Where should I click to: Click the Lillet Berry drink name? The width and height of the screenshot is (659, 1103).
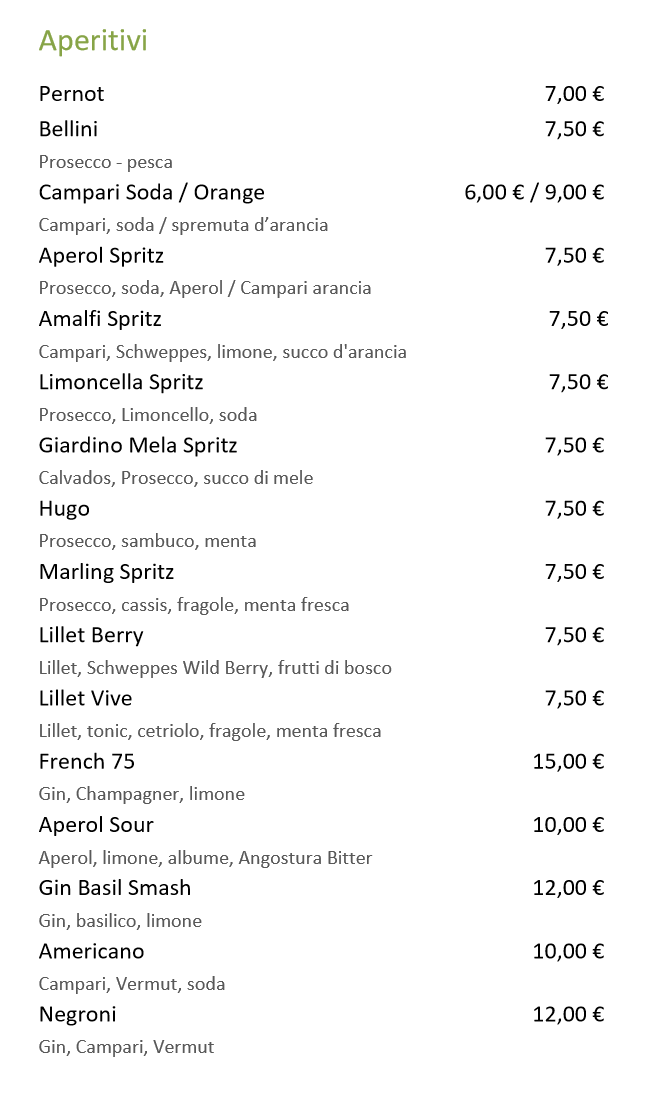(91, 635)
